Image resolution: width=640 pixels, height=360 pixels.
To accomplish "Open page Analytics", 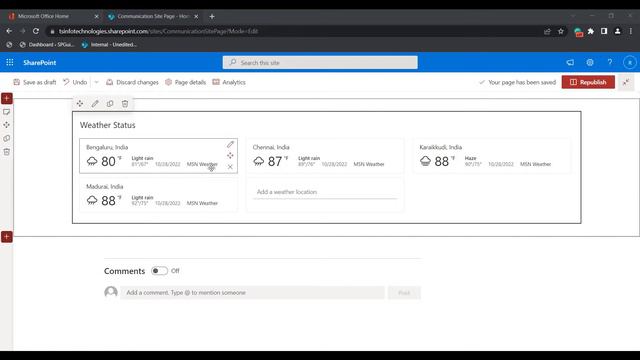I will tap(229, 82).
